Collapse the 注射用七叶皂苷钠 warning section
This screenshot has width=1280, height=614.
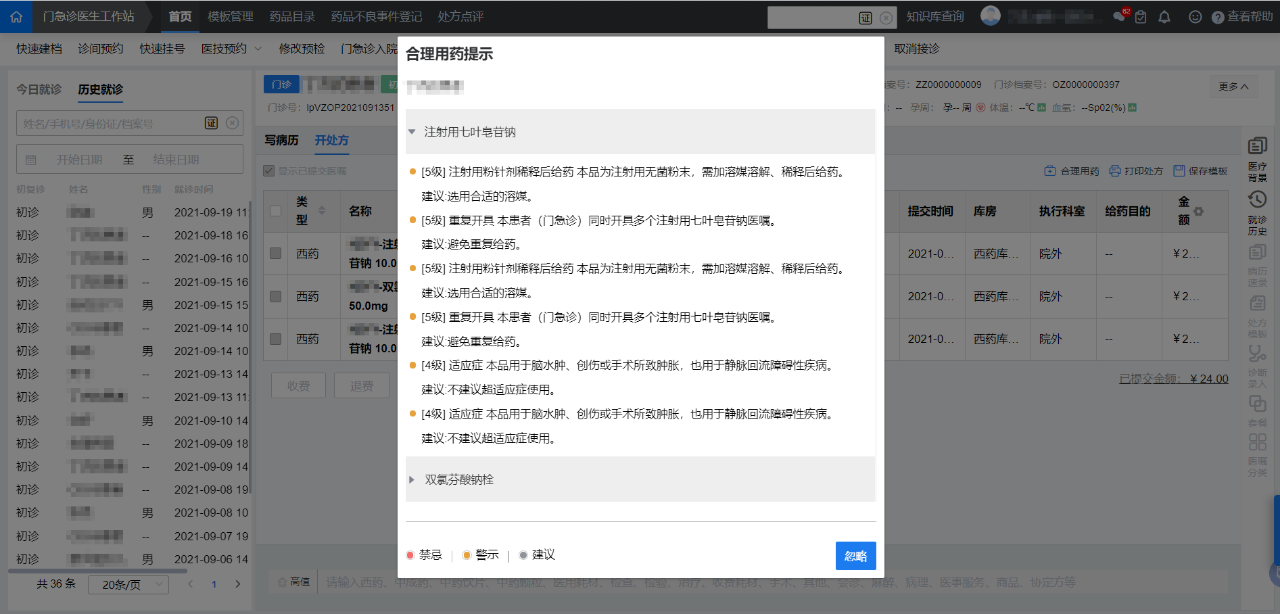pyautogui.click(x=410, y=131)
